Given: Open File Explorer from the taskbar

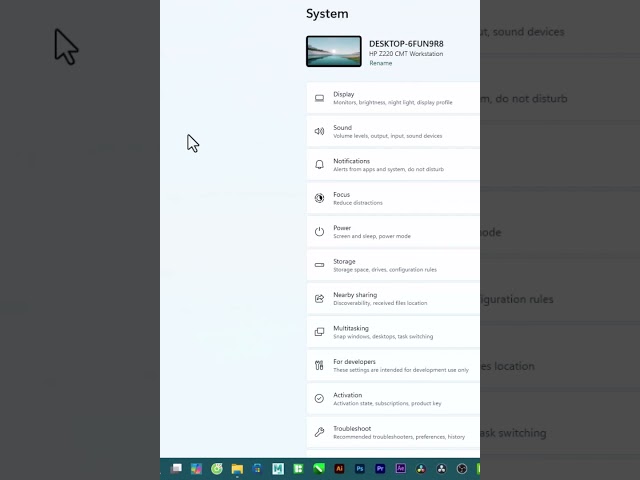Looking at the screenshot, I should click(237, 469).
